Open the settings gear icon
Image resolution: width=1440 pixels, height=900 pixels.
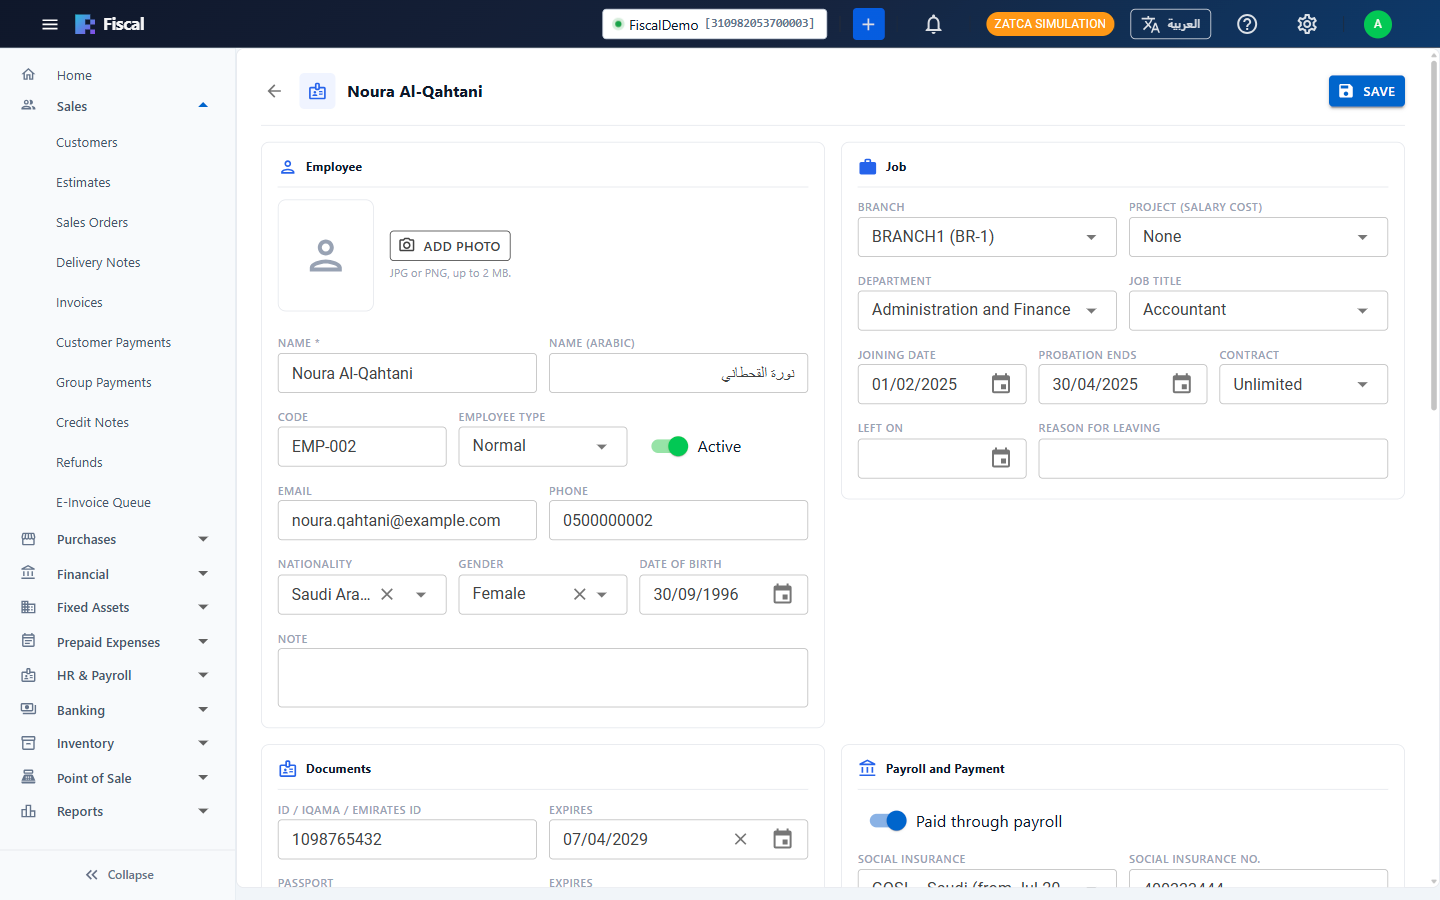(1307, 24)
